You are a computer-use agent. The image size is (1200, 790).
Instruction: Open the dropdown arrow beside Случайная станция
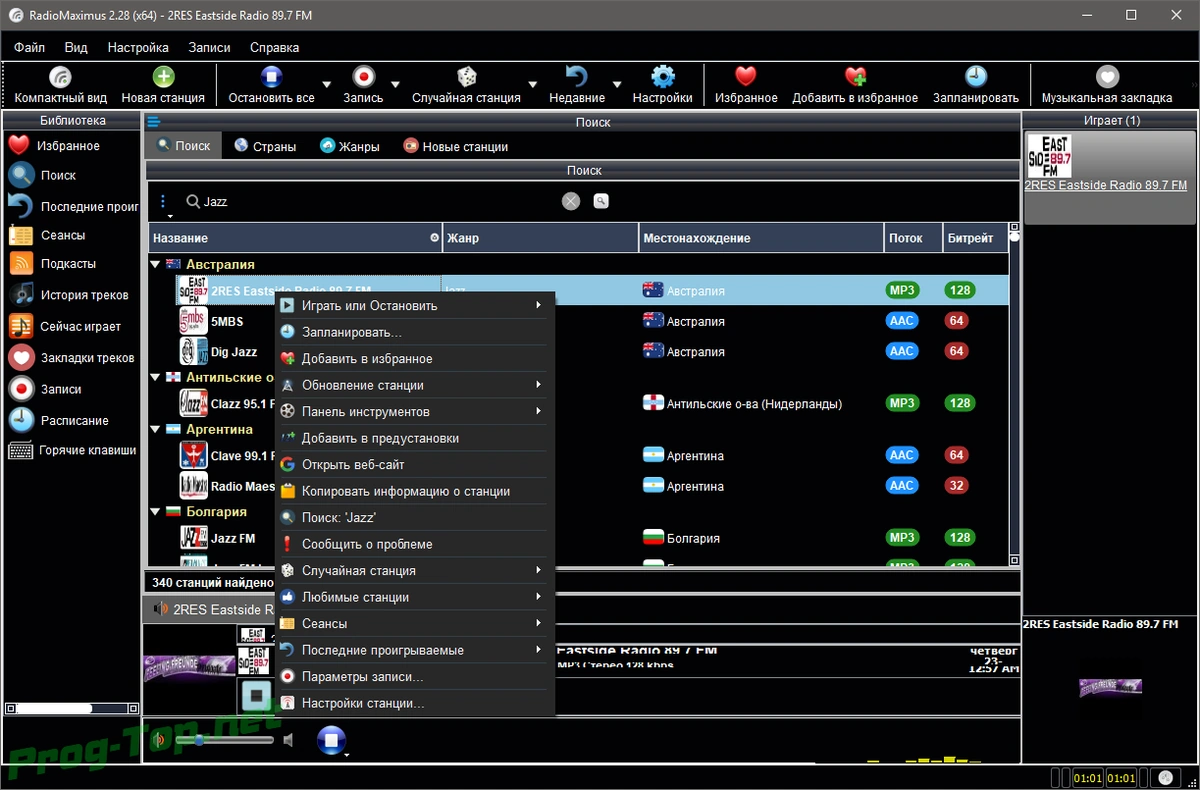(x=533, y=85)
